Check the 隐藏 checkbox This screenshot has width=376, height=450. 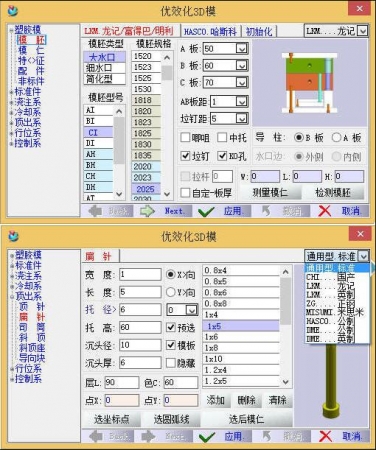click(171, 363)
